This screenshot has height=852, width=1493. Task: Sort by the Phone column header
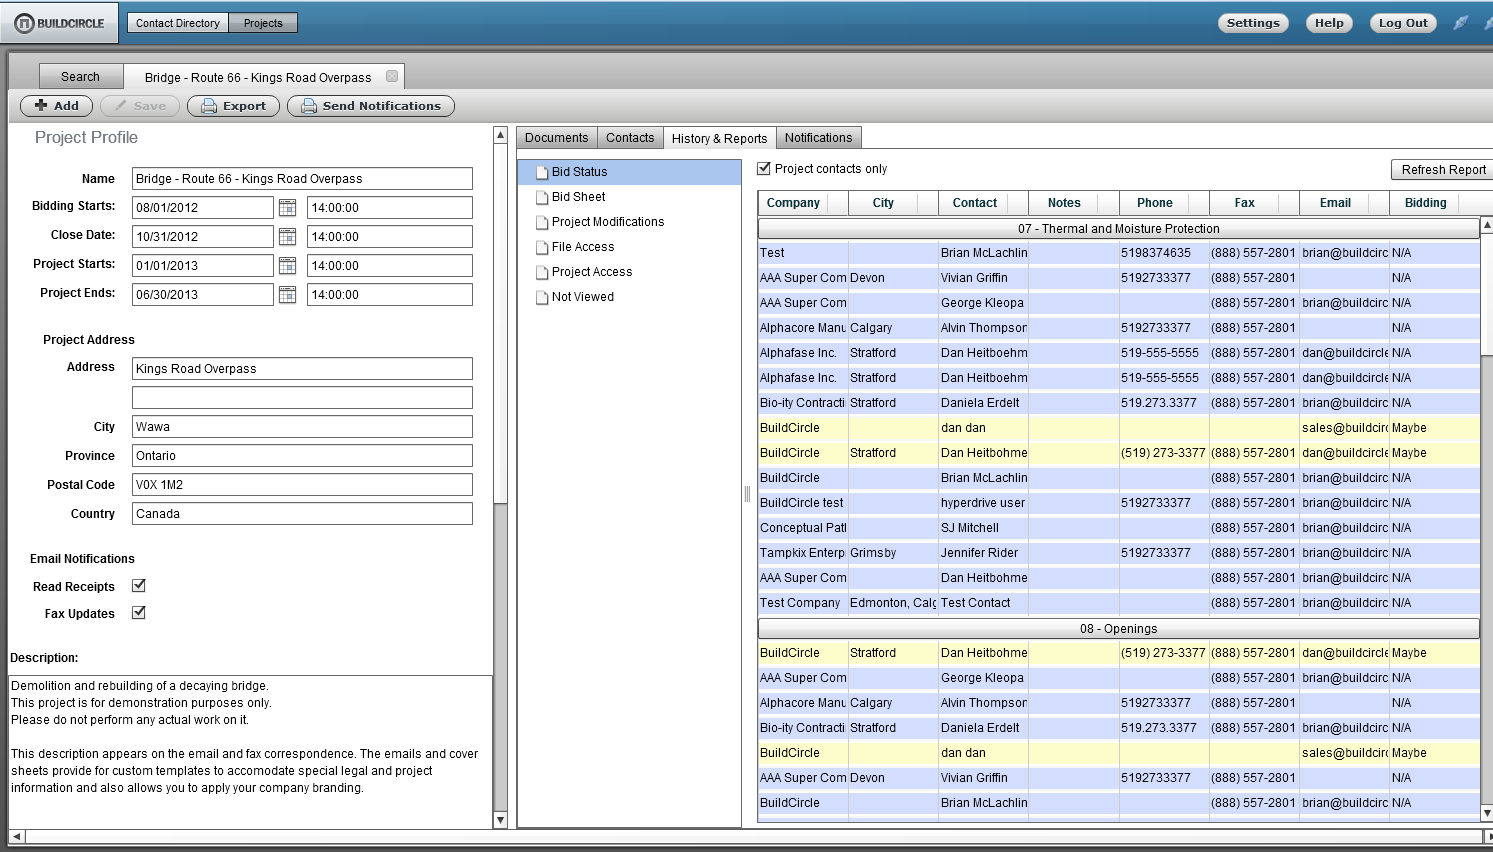point(1164,203)
